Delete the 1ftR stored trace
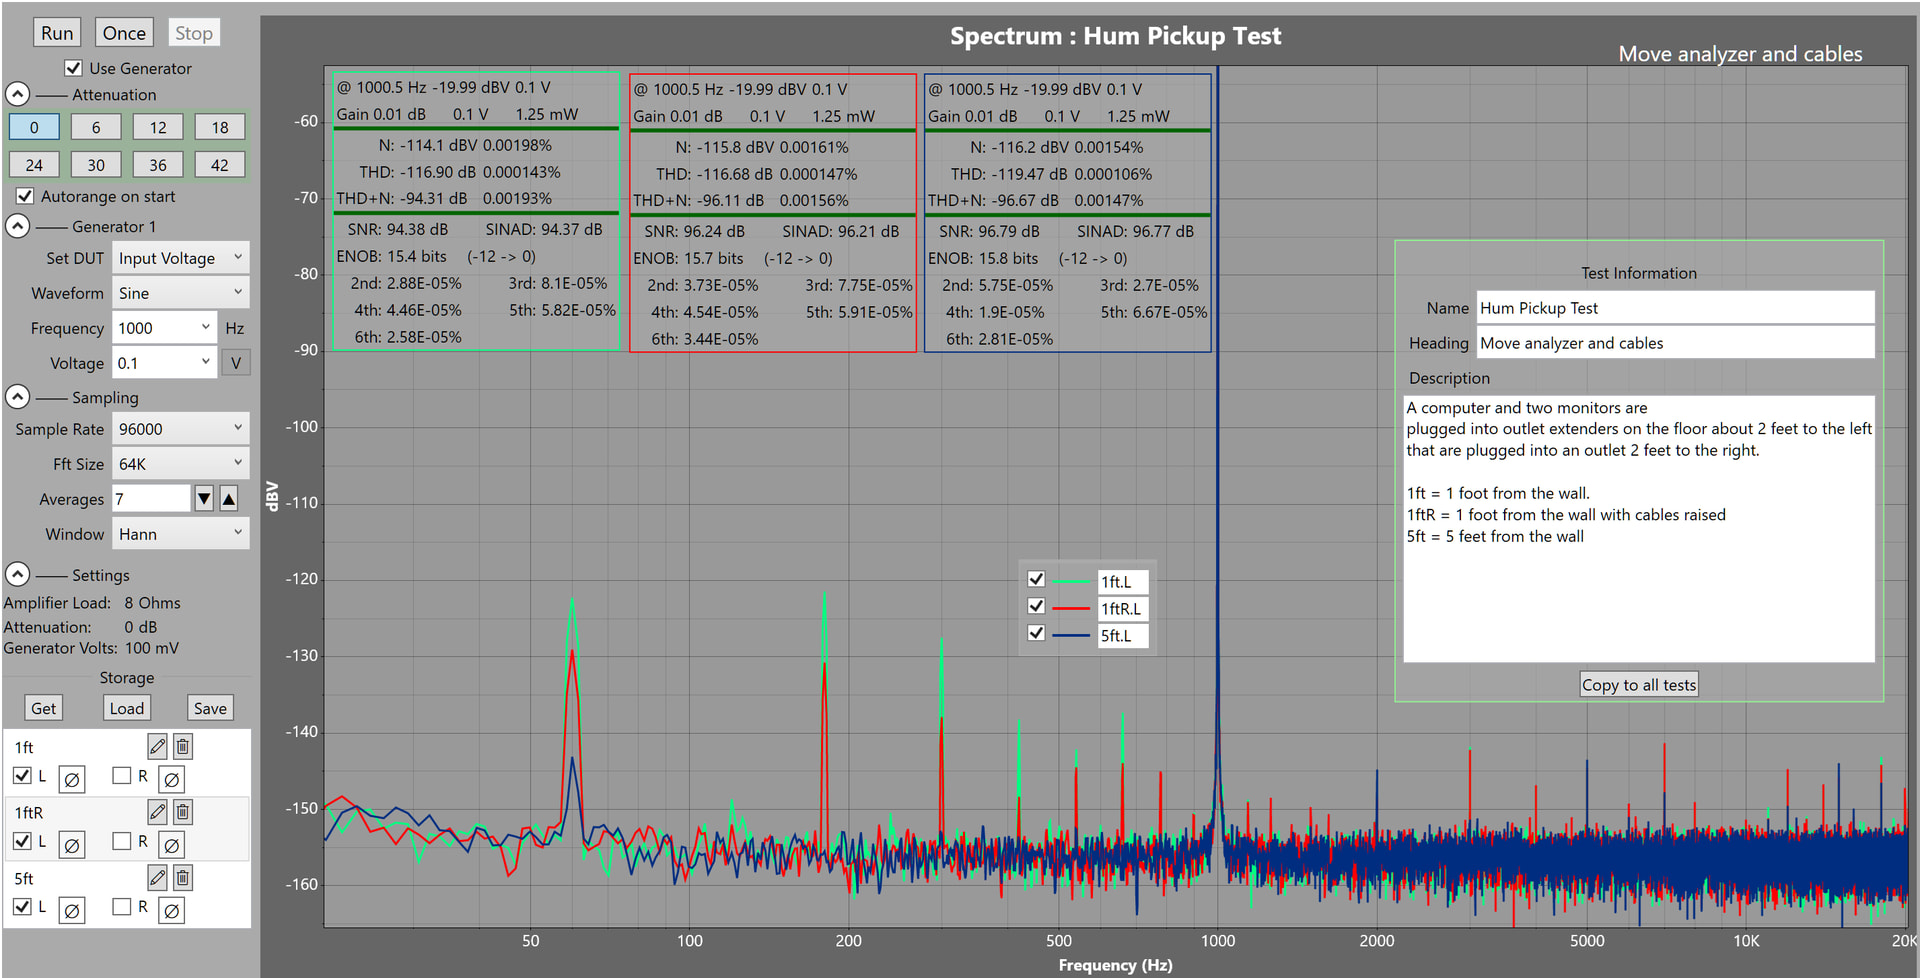This screenshot has width=1920, height=978. click(183, 812)
